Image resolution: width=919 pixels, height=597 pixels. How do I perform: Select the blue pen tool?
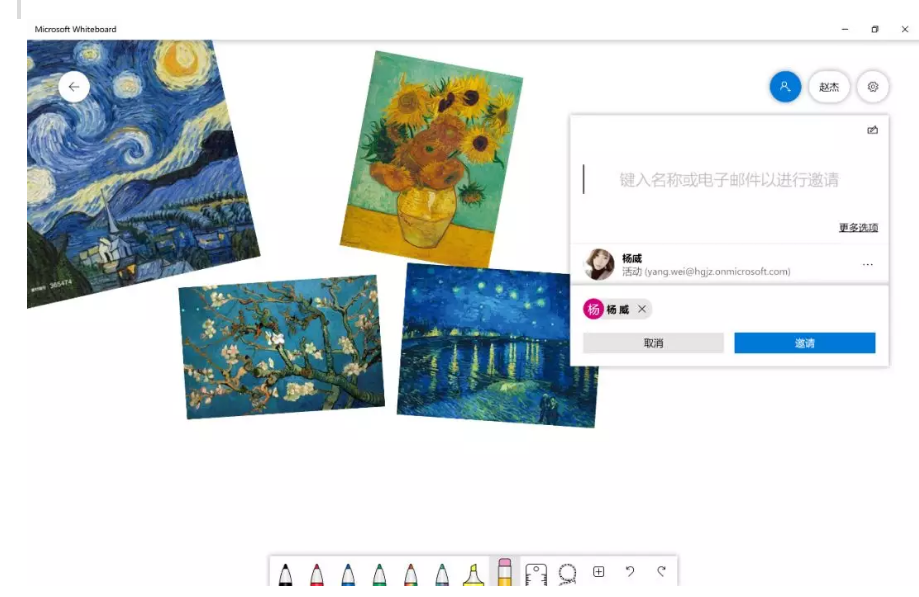click(348, 574)
